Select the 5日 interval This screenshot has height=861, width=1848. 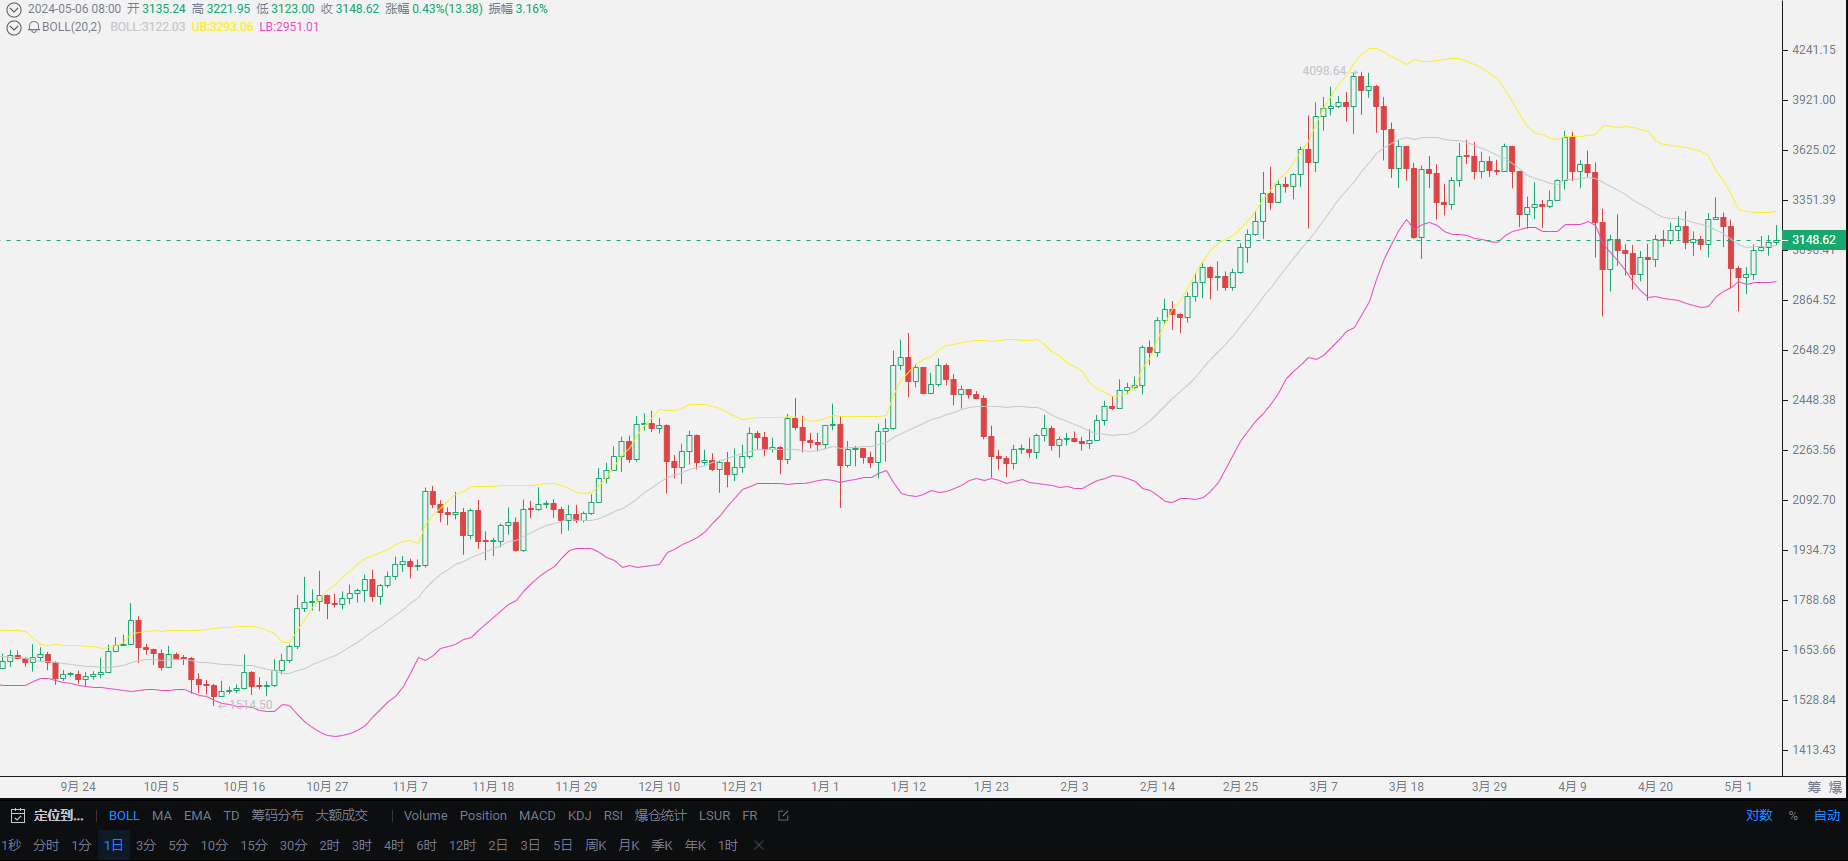(563, 846)
